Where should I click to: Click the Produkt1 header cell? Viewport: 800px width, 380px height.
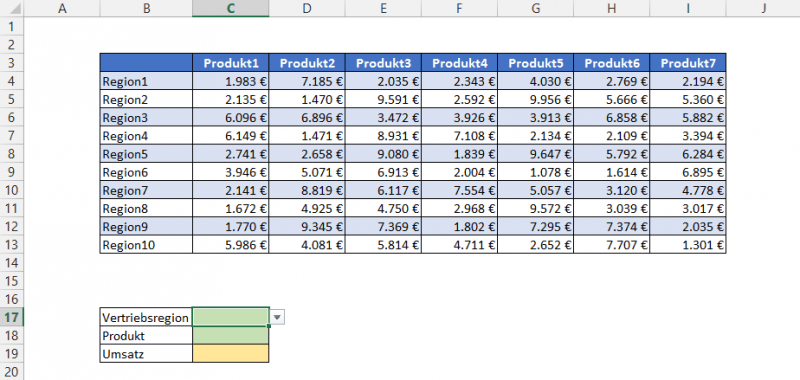tap(231, 63)
